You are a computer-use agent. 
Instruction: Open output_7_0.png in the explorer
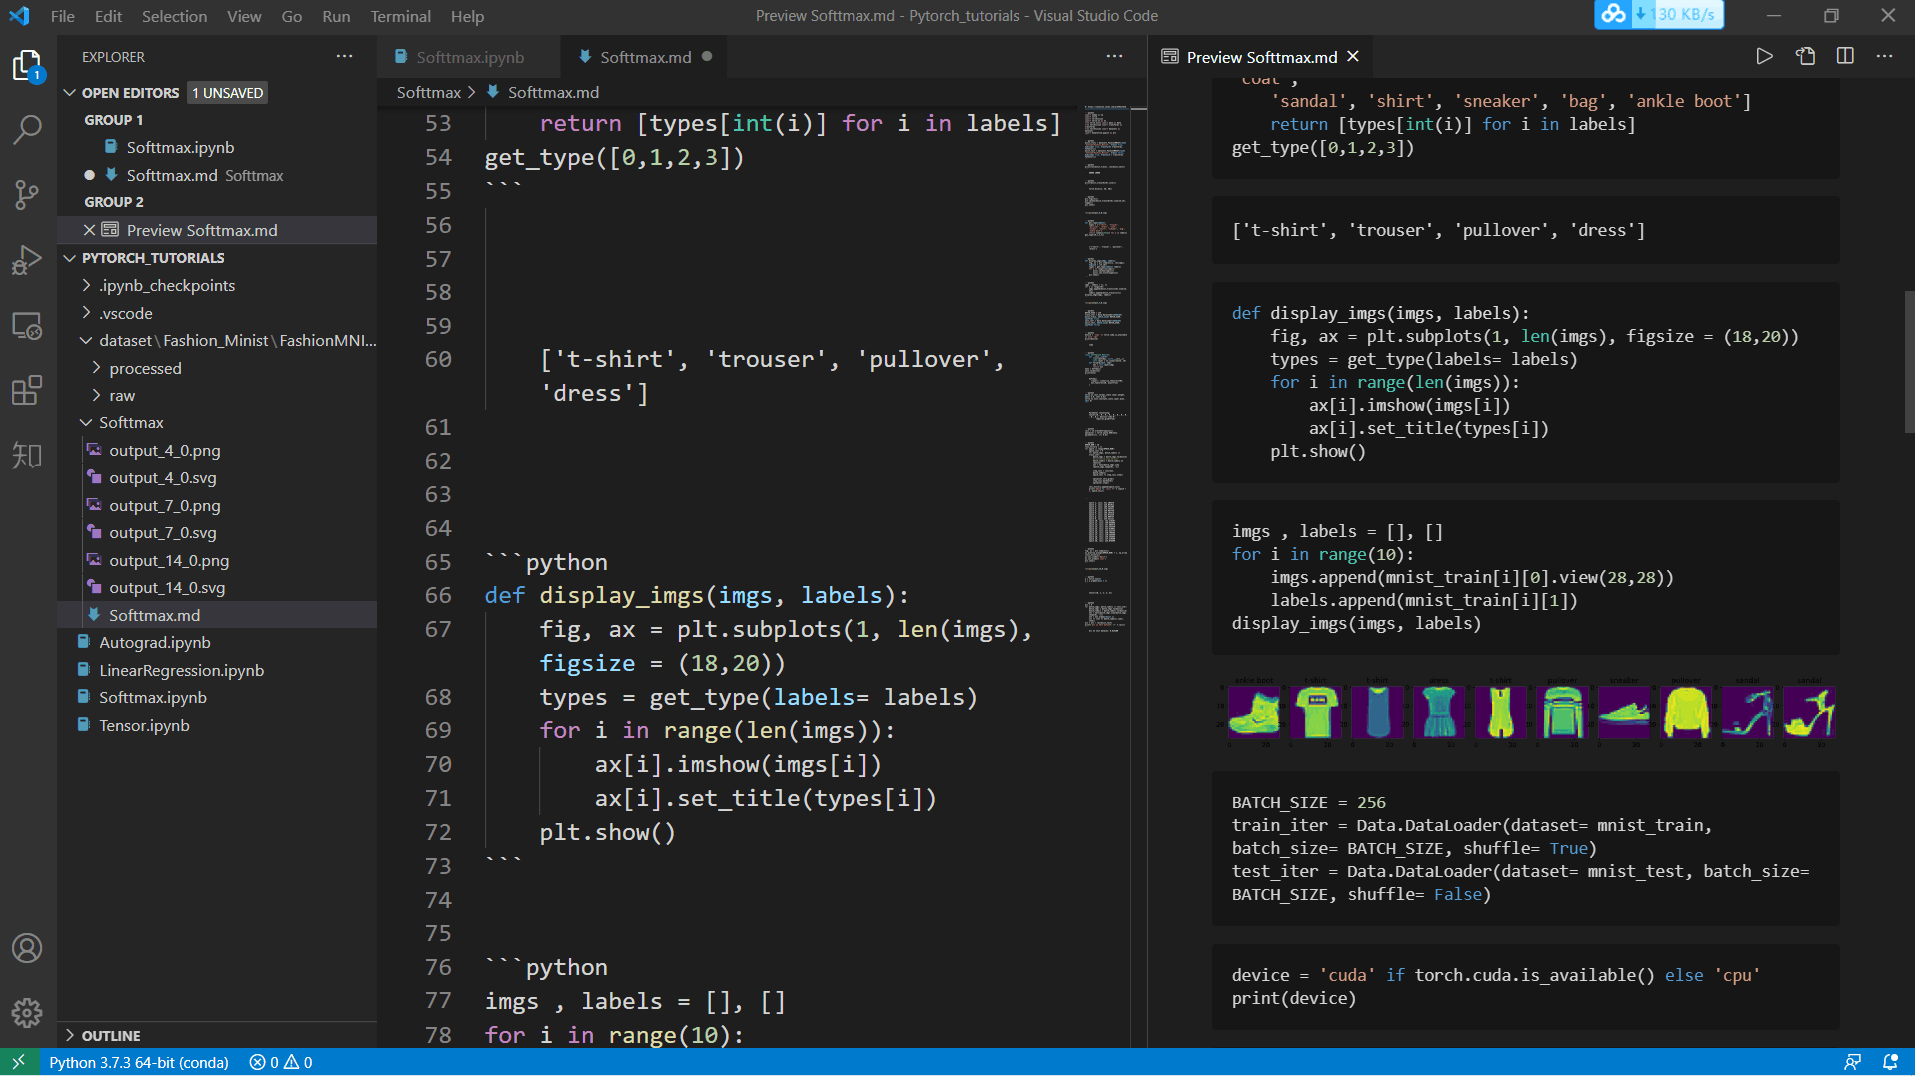click(x=164, y=506)
